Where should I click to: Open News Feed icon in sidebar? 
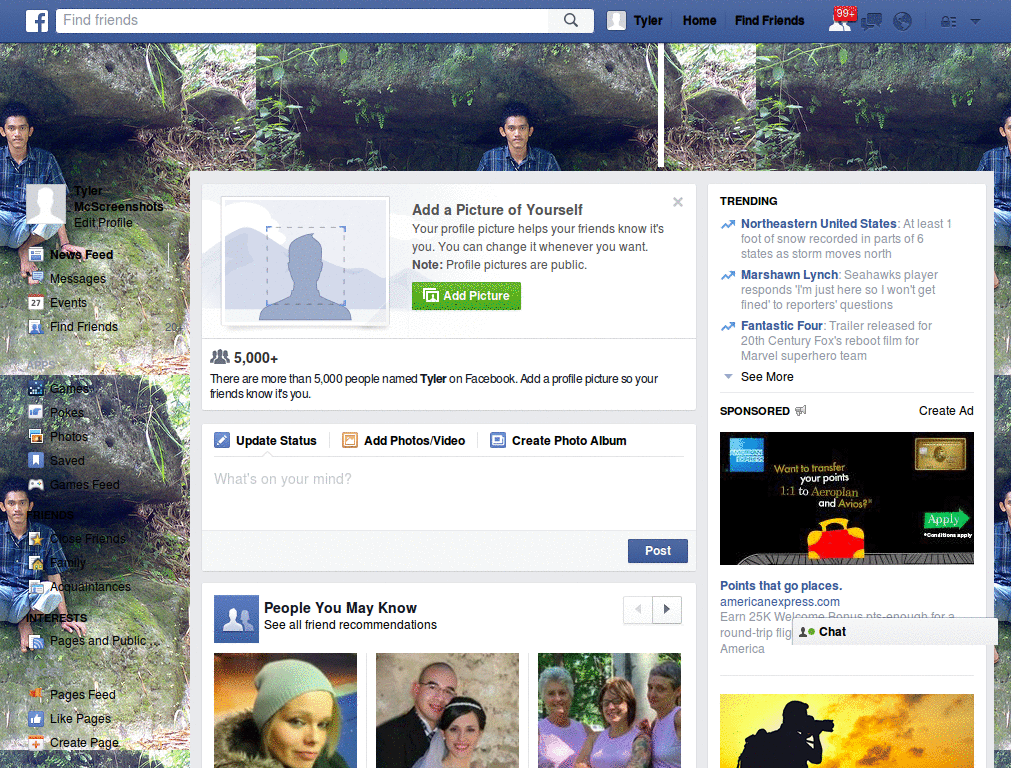[36, 255]
